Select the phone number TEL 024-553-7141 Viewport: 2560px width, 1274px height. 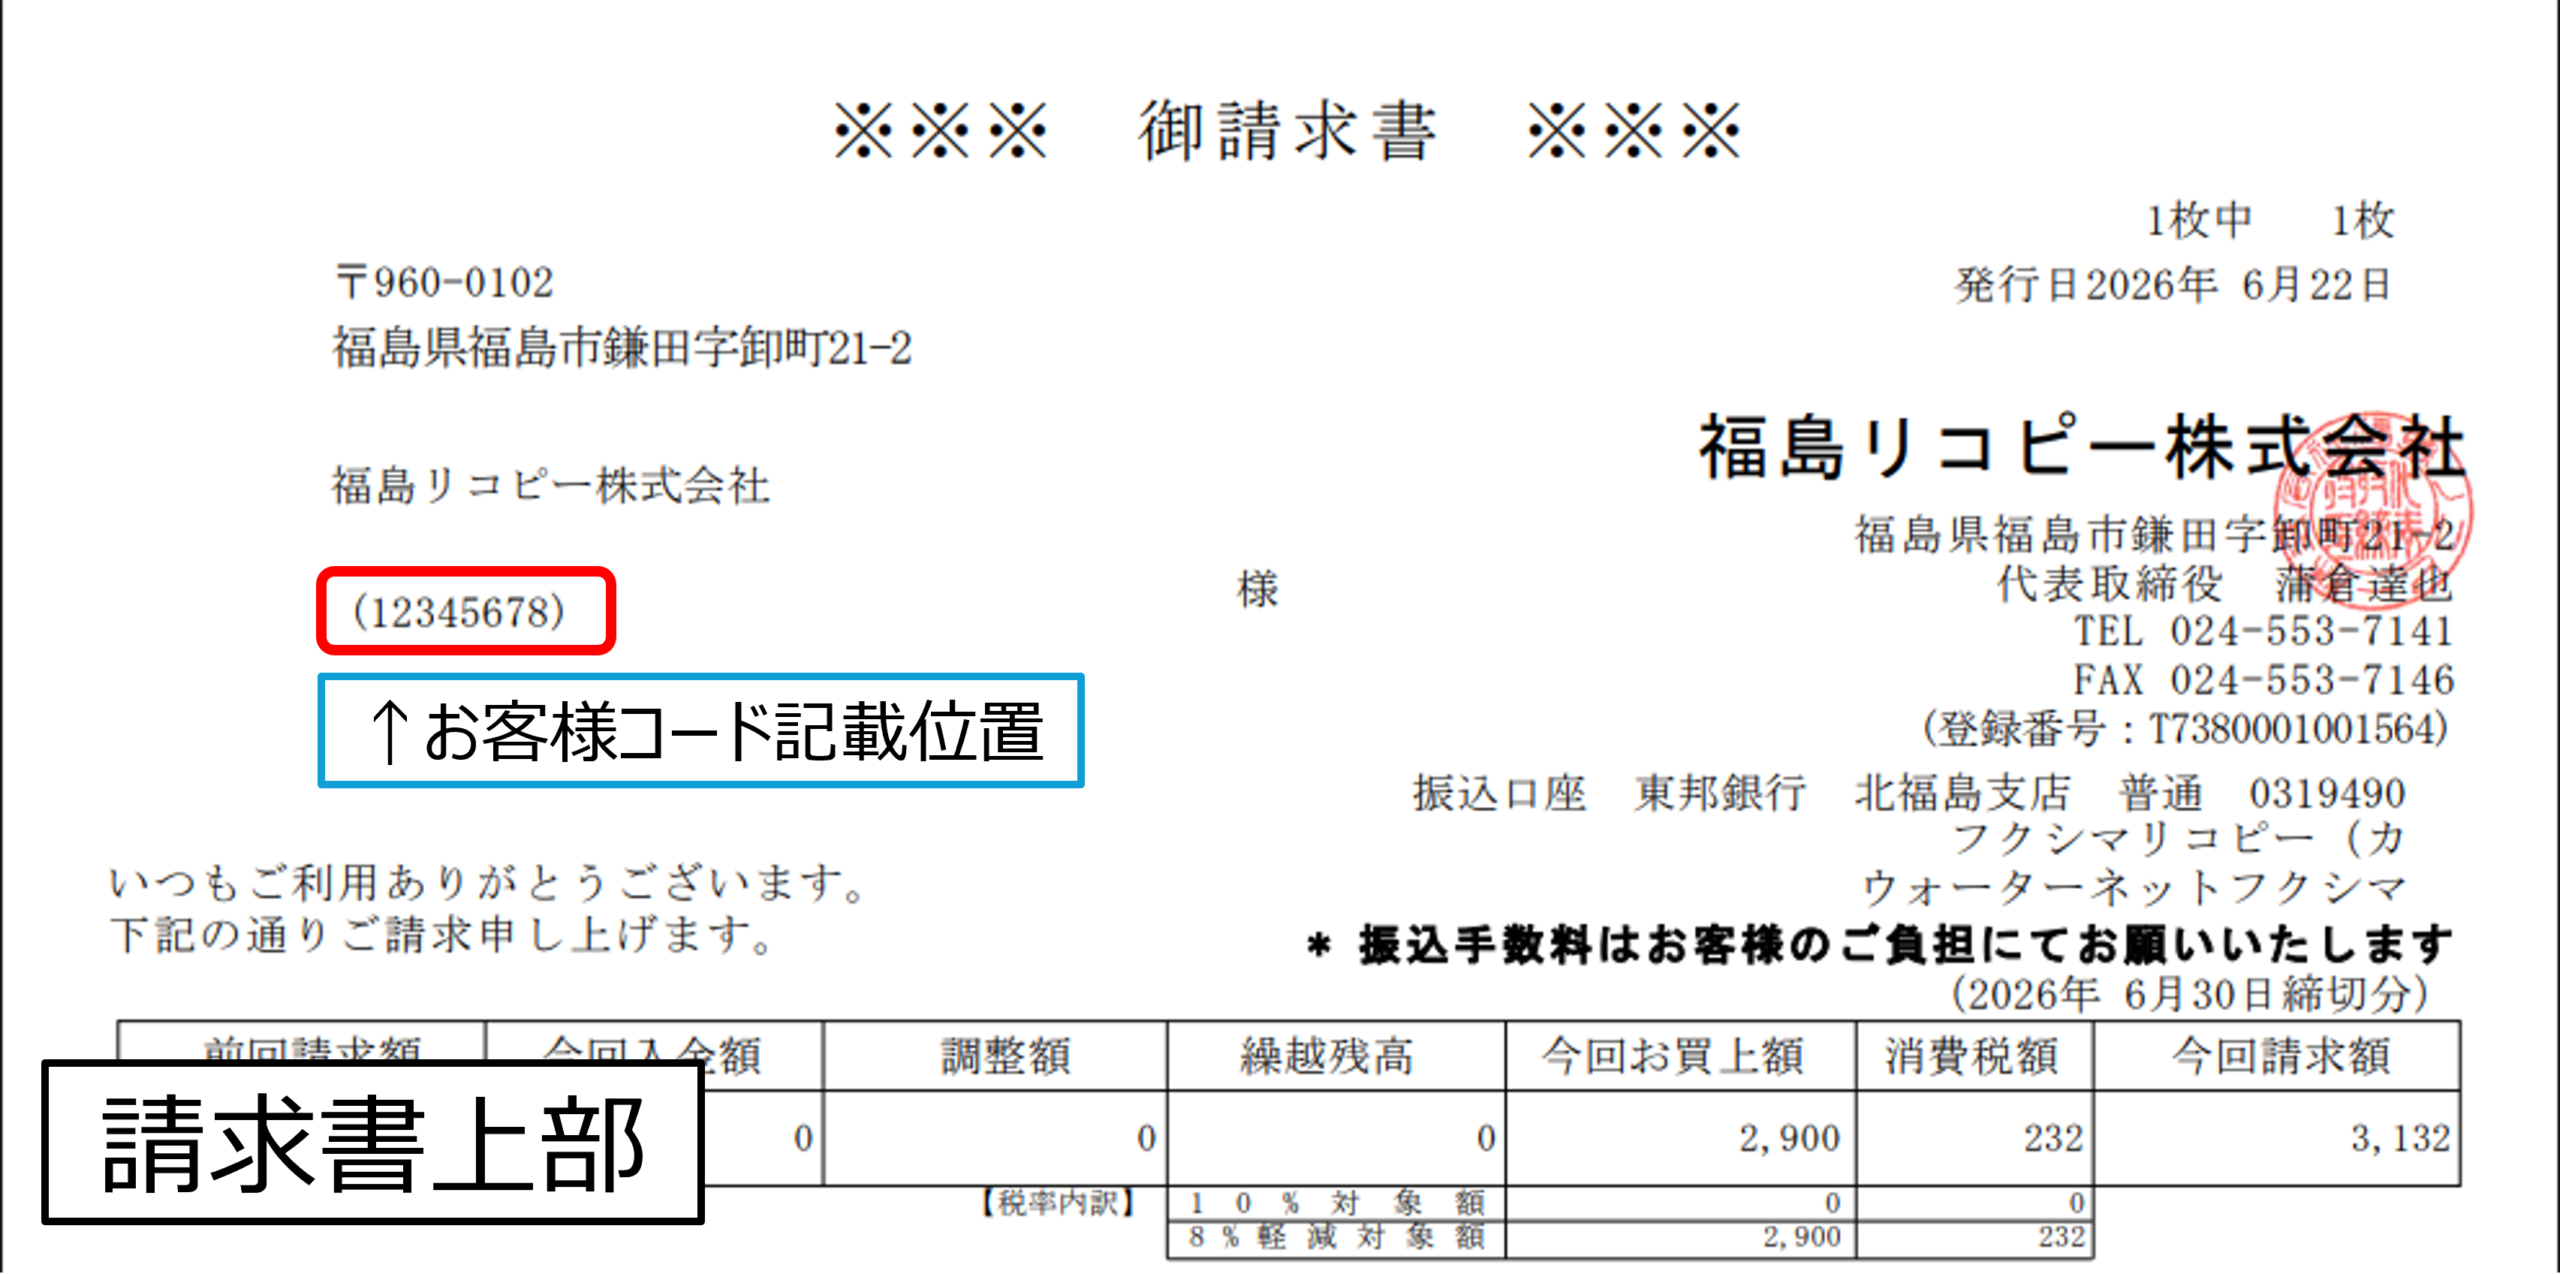tap(2263, 632)
